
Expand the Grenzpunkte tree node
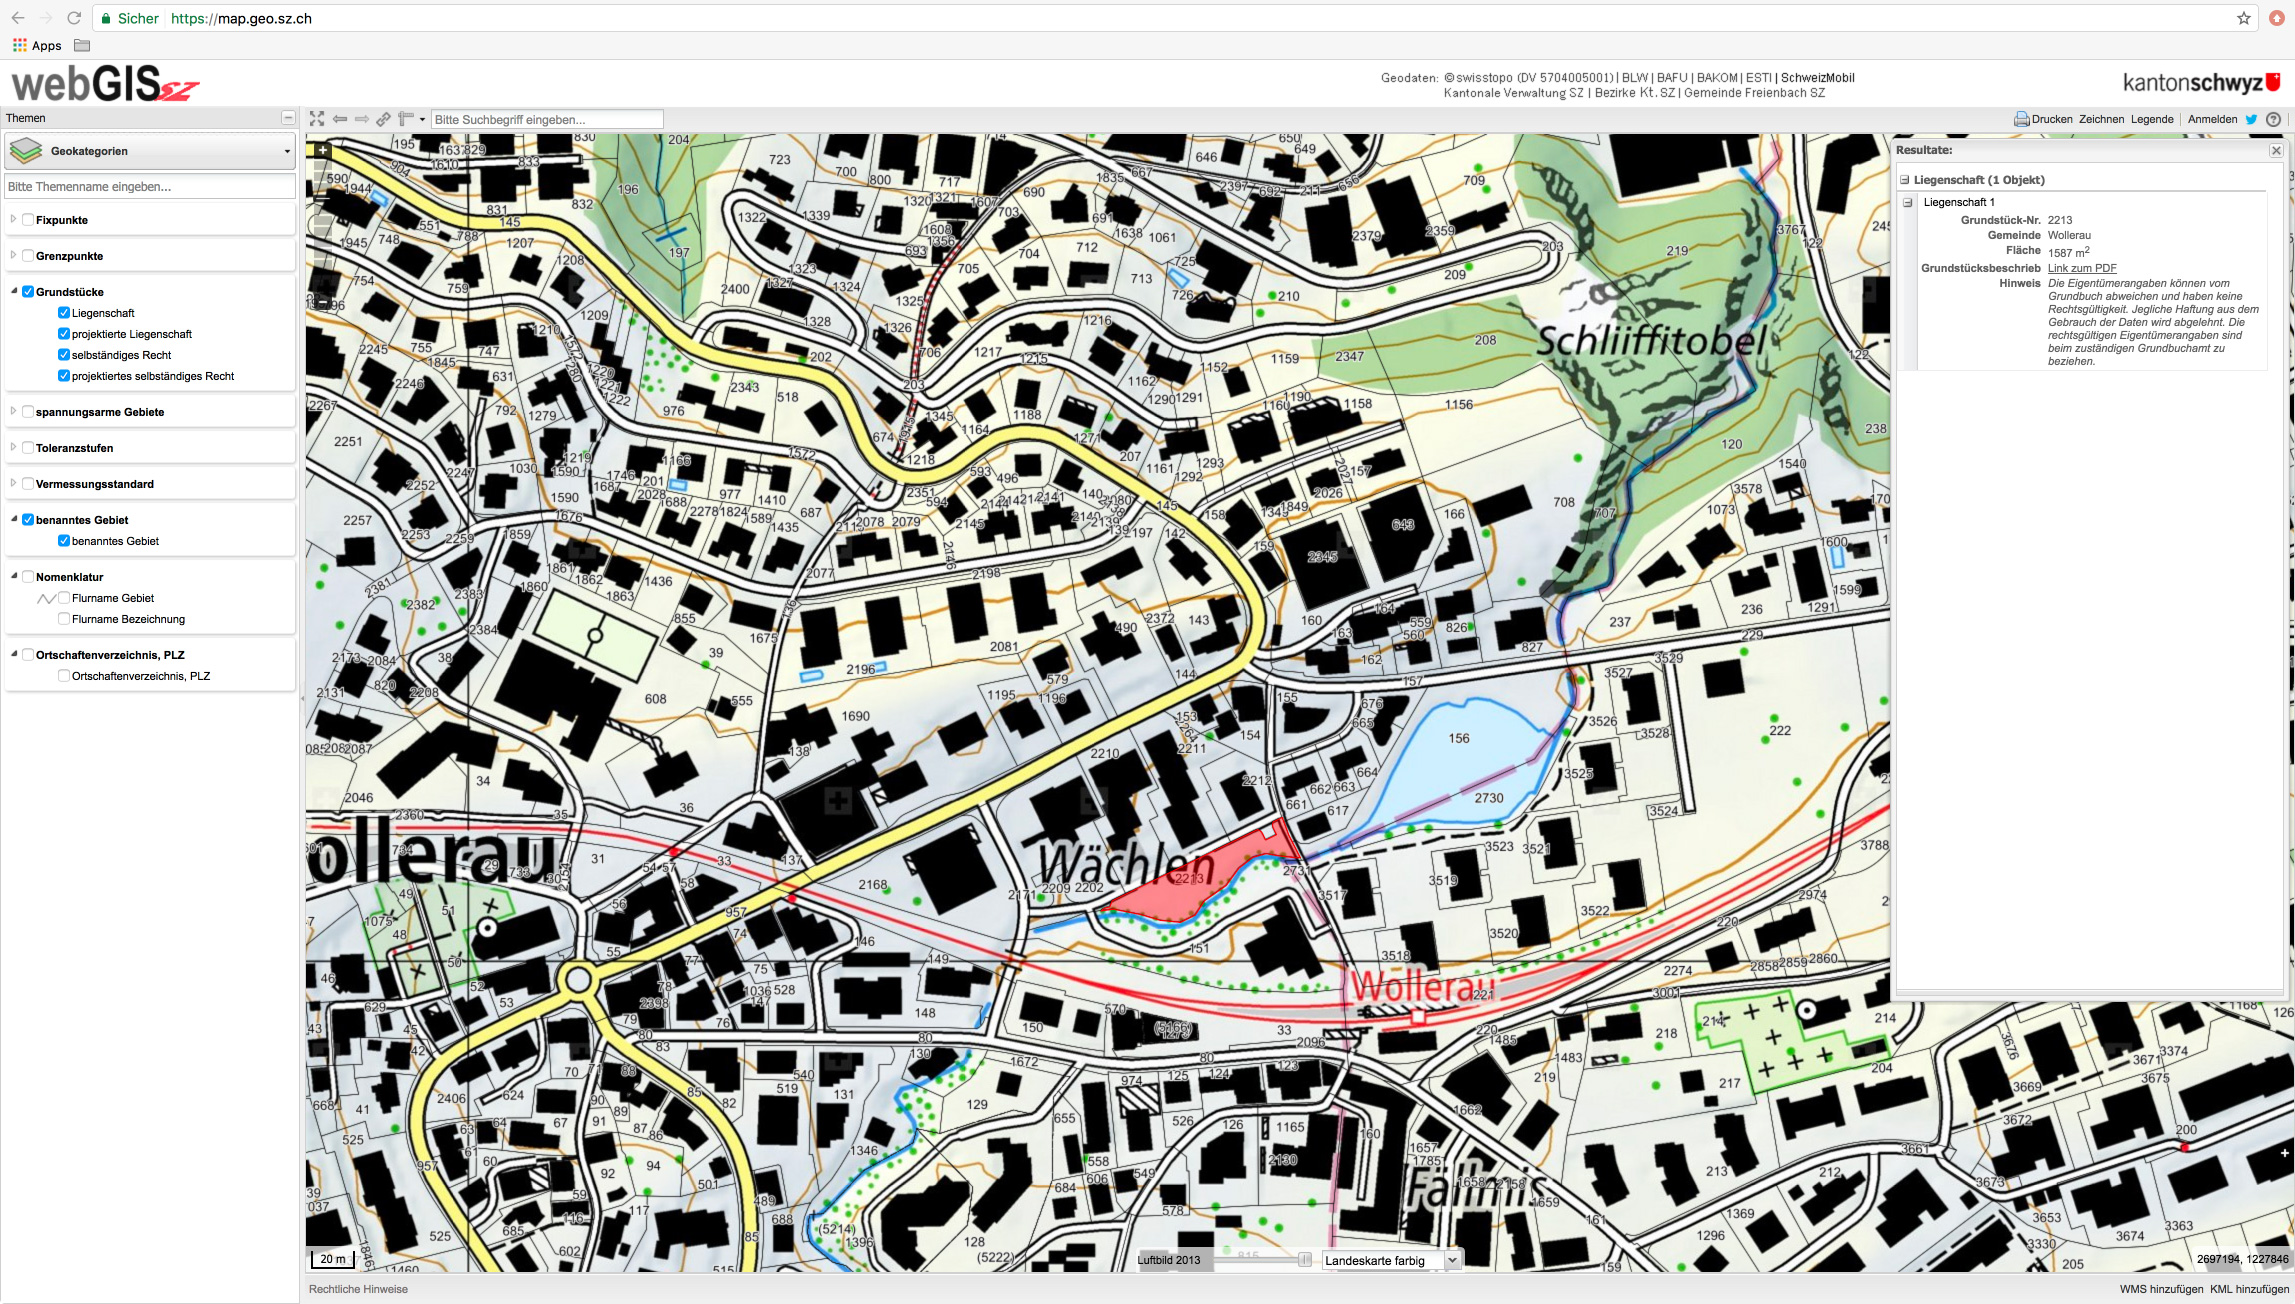13,256
